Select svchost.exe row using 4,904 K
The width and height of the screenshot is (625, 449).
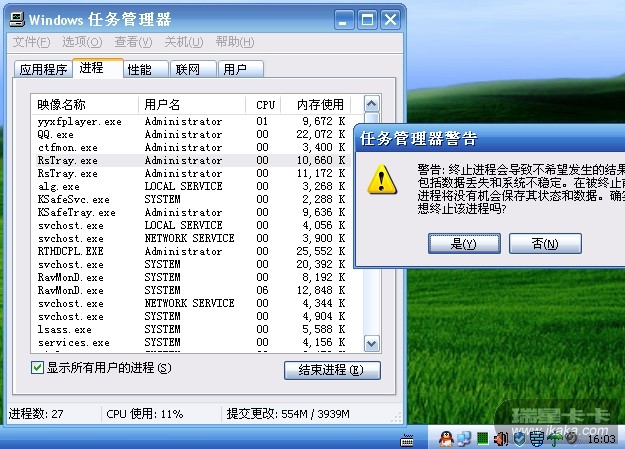pos(191,316)
